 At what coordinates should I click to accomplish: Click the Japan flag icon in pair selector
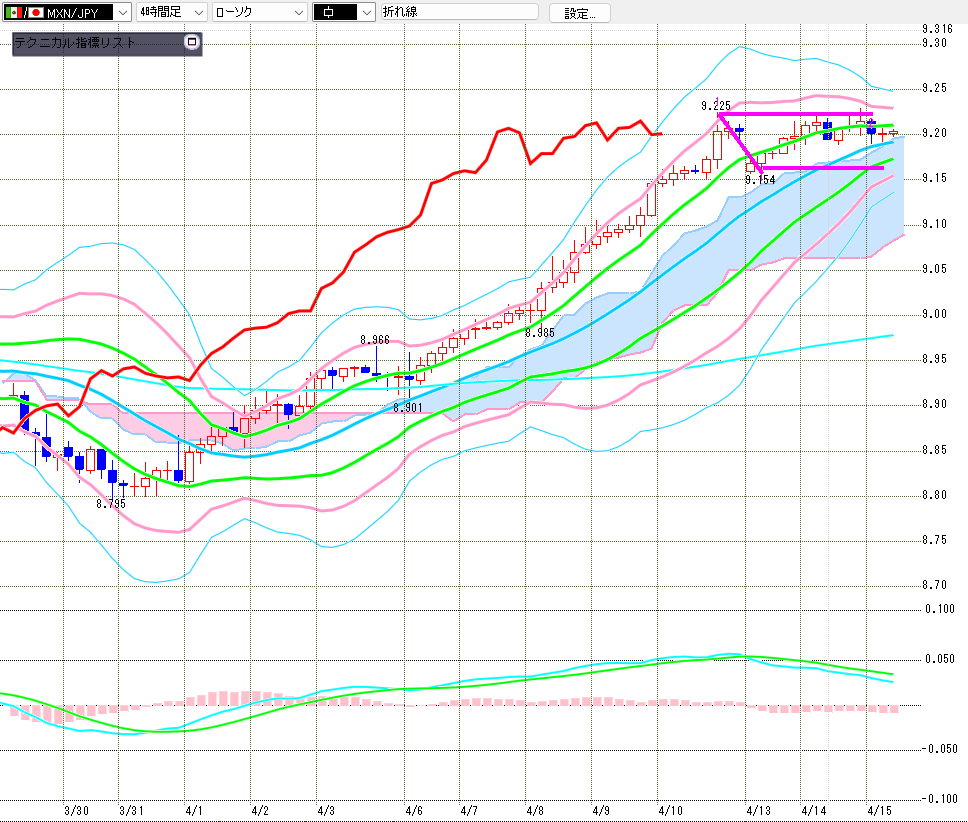tap(36, 12)
